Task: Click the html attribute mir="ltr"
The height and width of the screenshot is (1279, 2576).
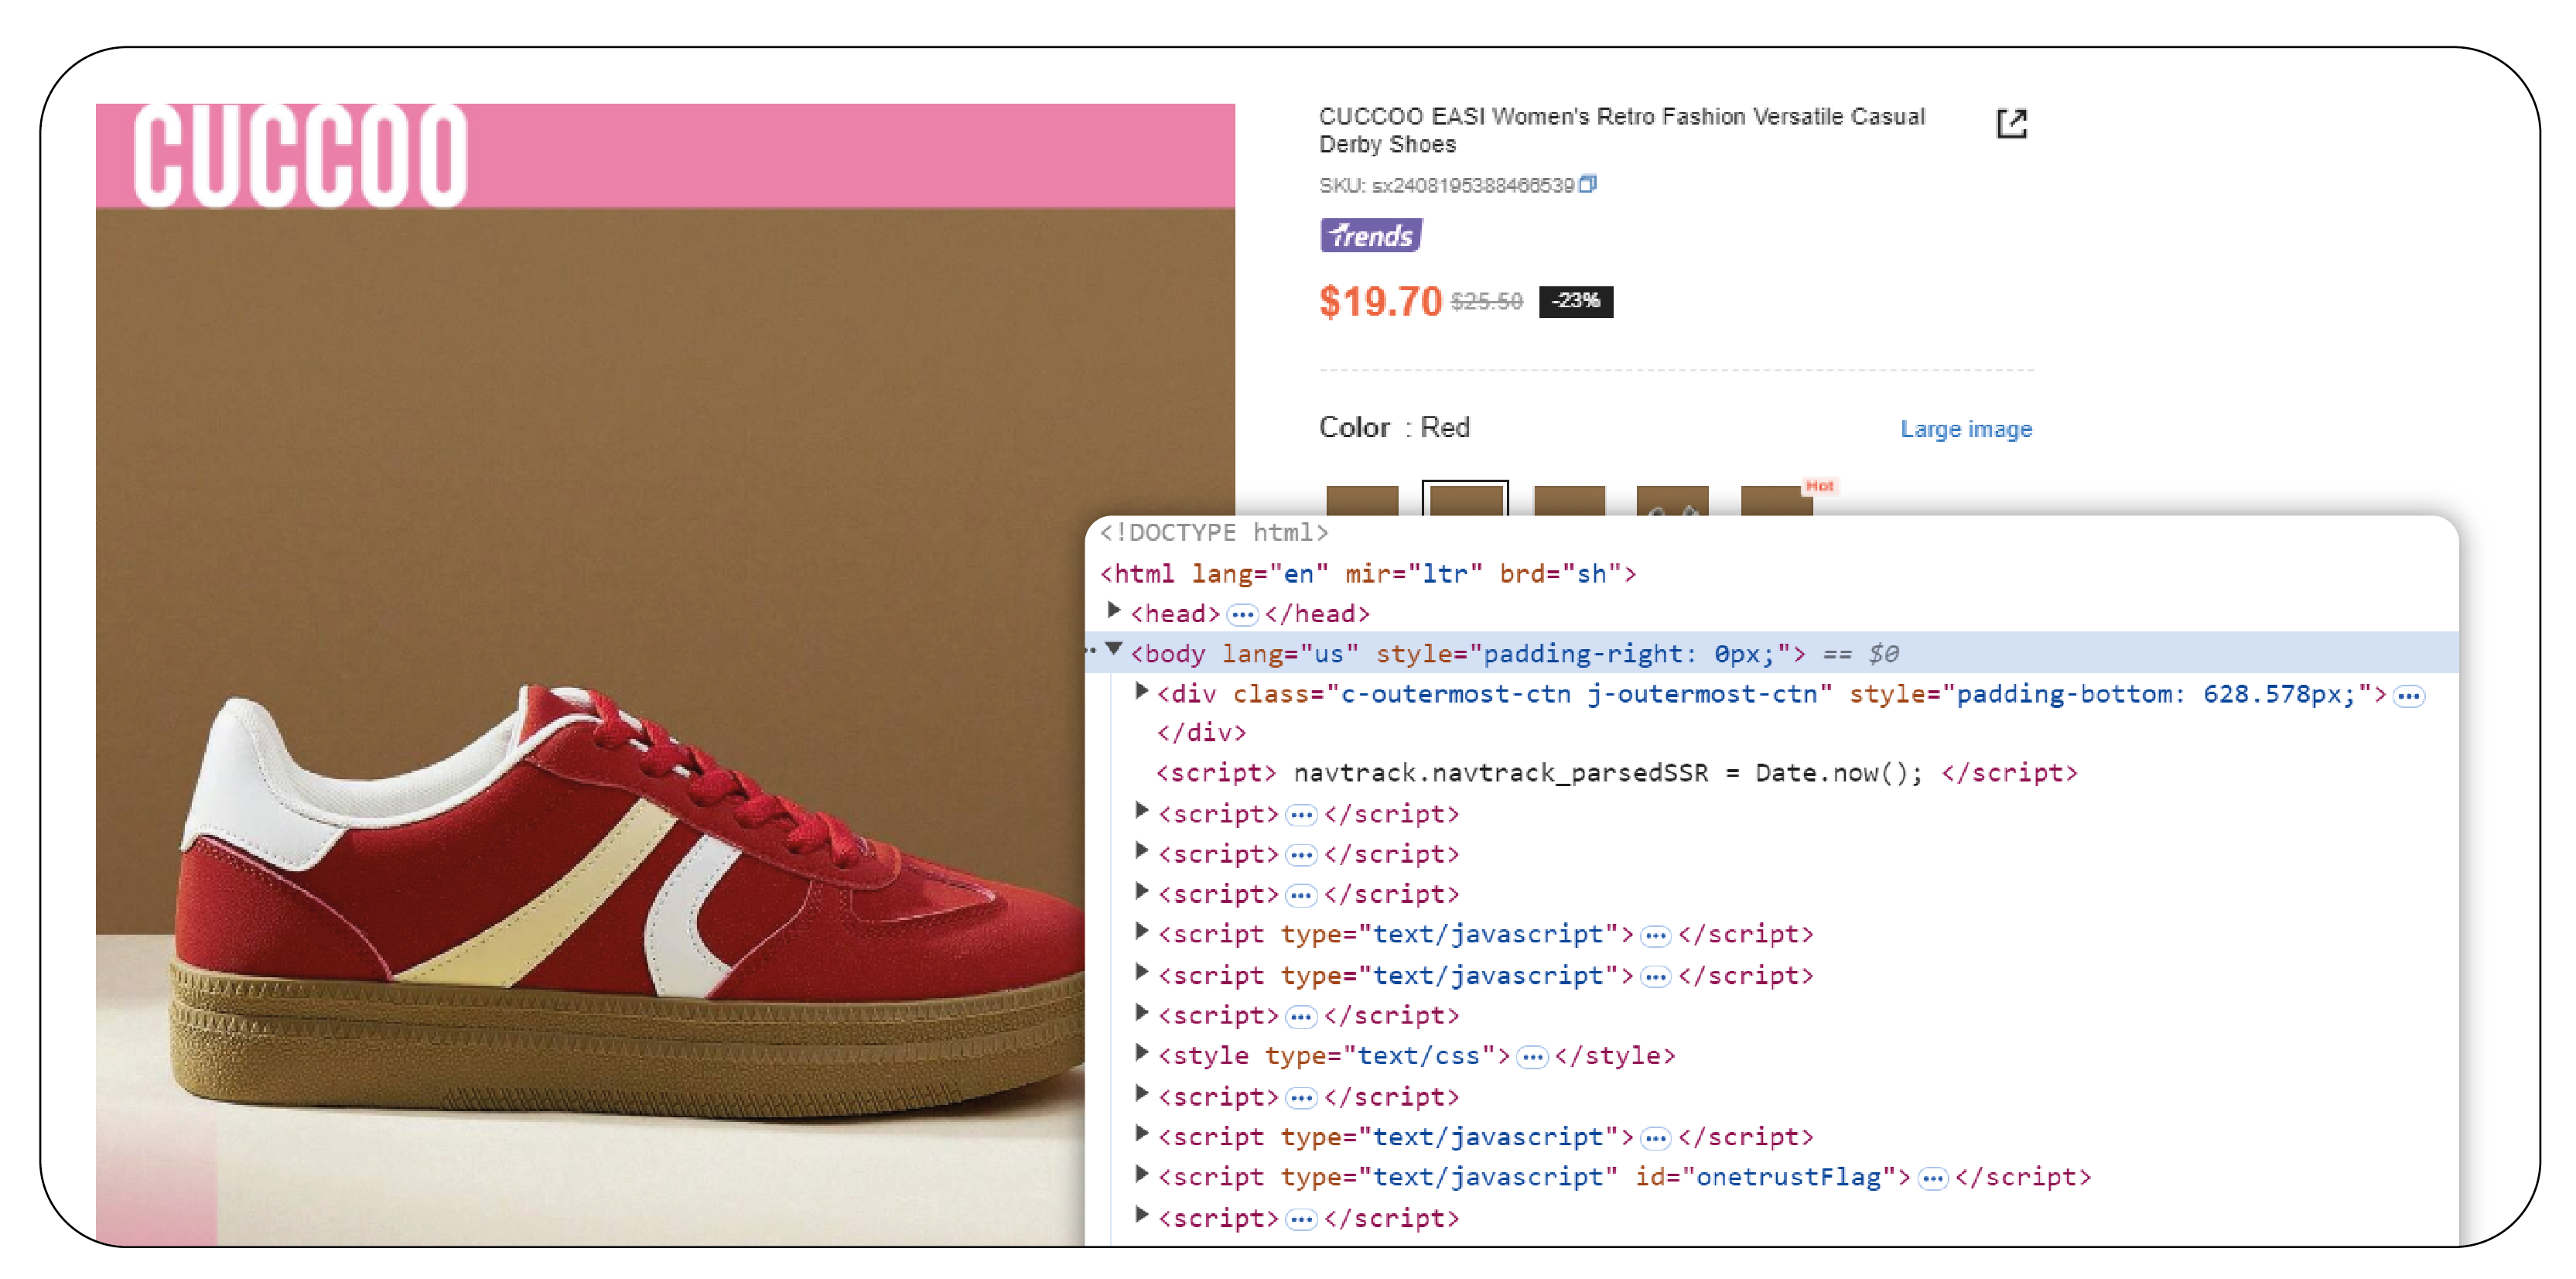Action: pos(1413,574)
